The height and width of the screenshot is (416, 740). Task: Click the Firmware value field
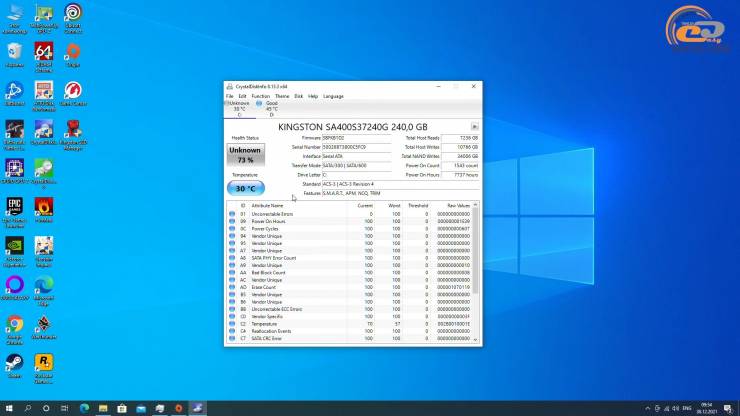(x=356, y=138)
